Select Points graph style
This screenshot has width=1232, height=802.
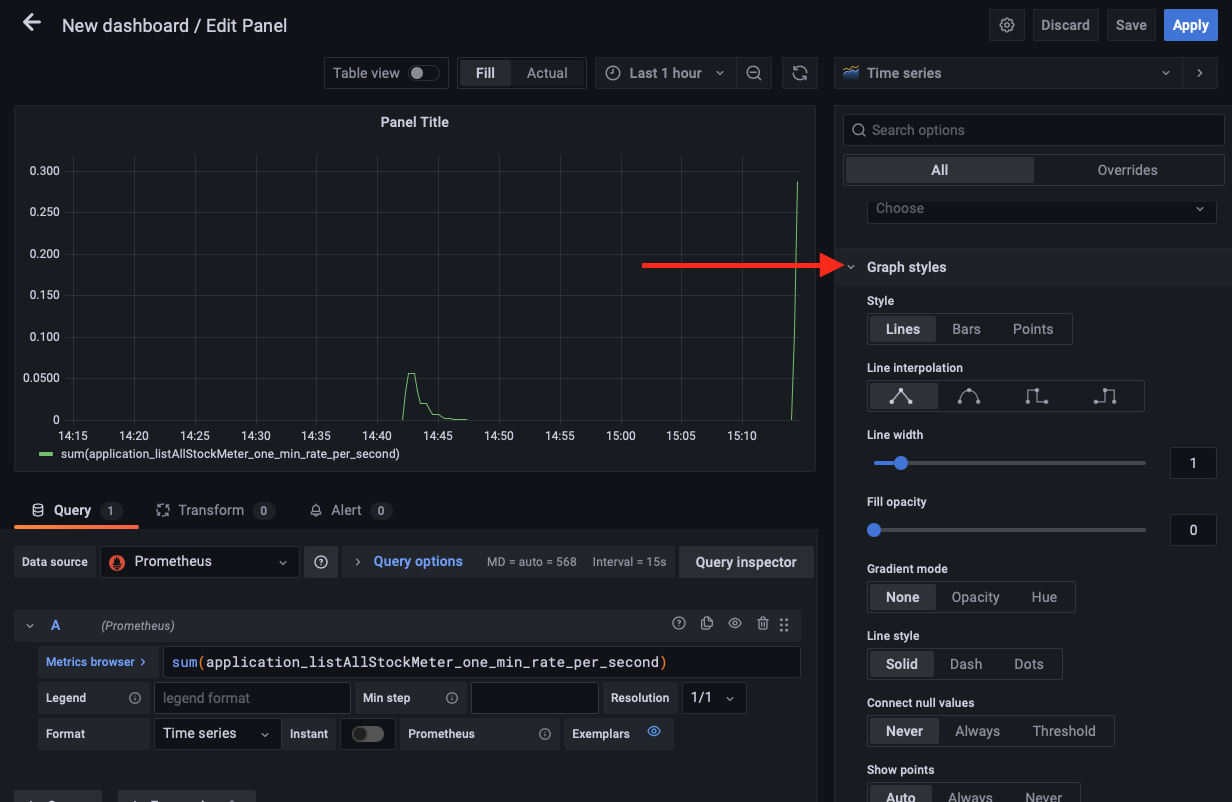coord(1033,329)
